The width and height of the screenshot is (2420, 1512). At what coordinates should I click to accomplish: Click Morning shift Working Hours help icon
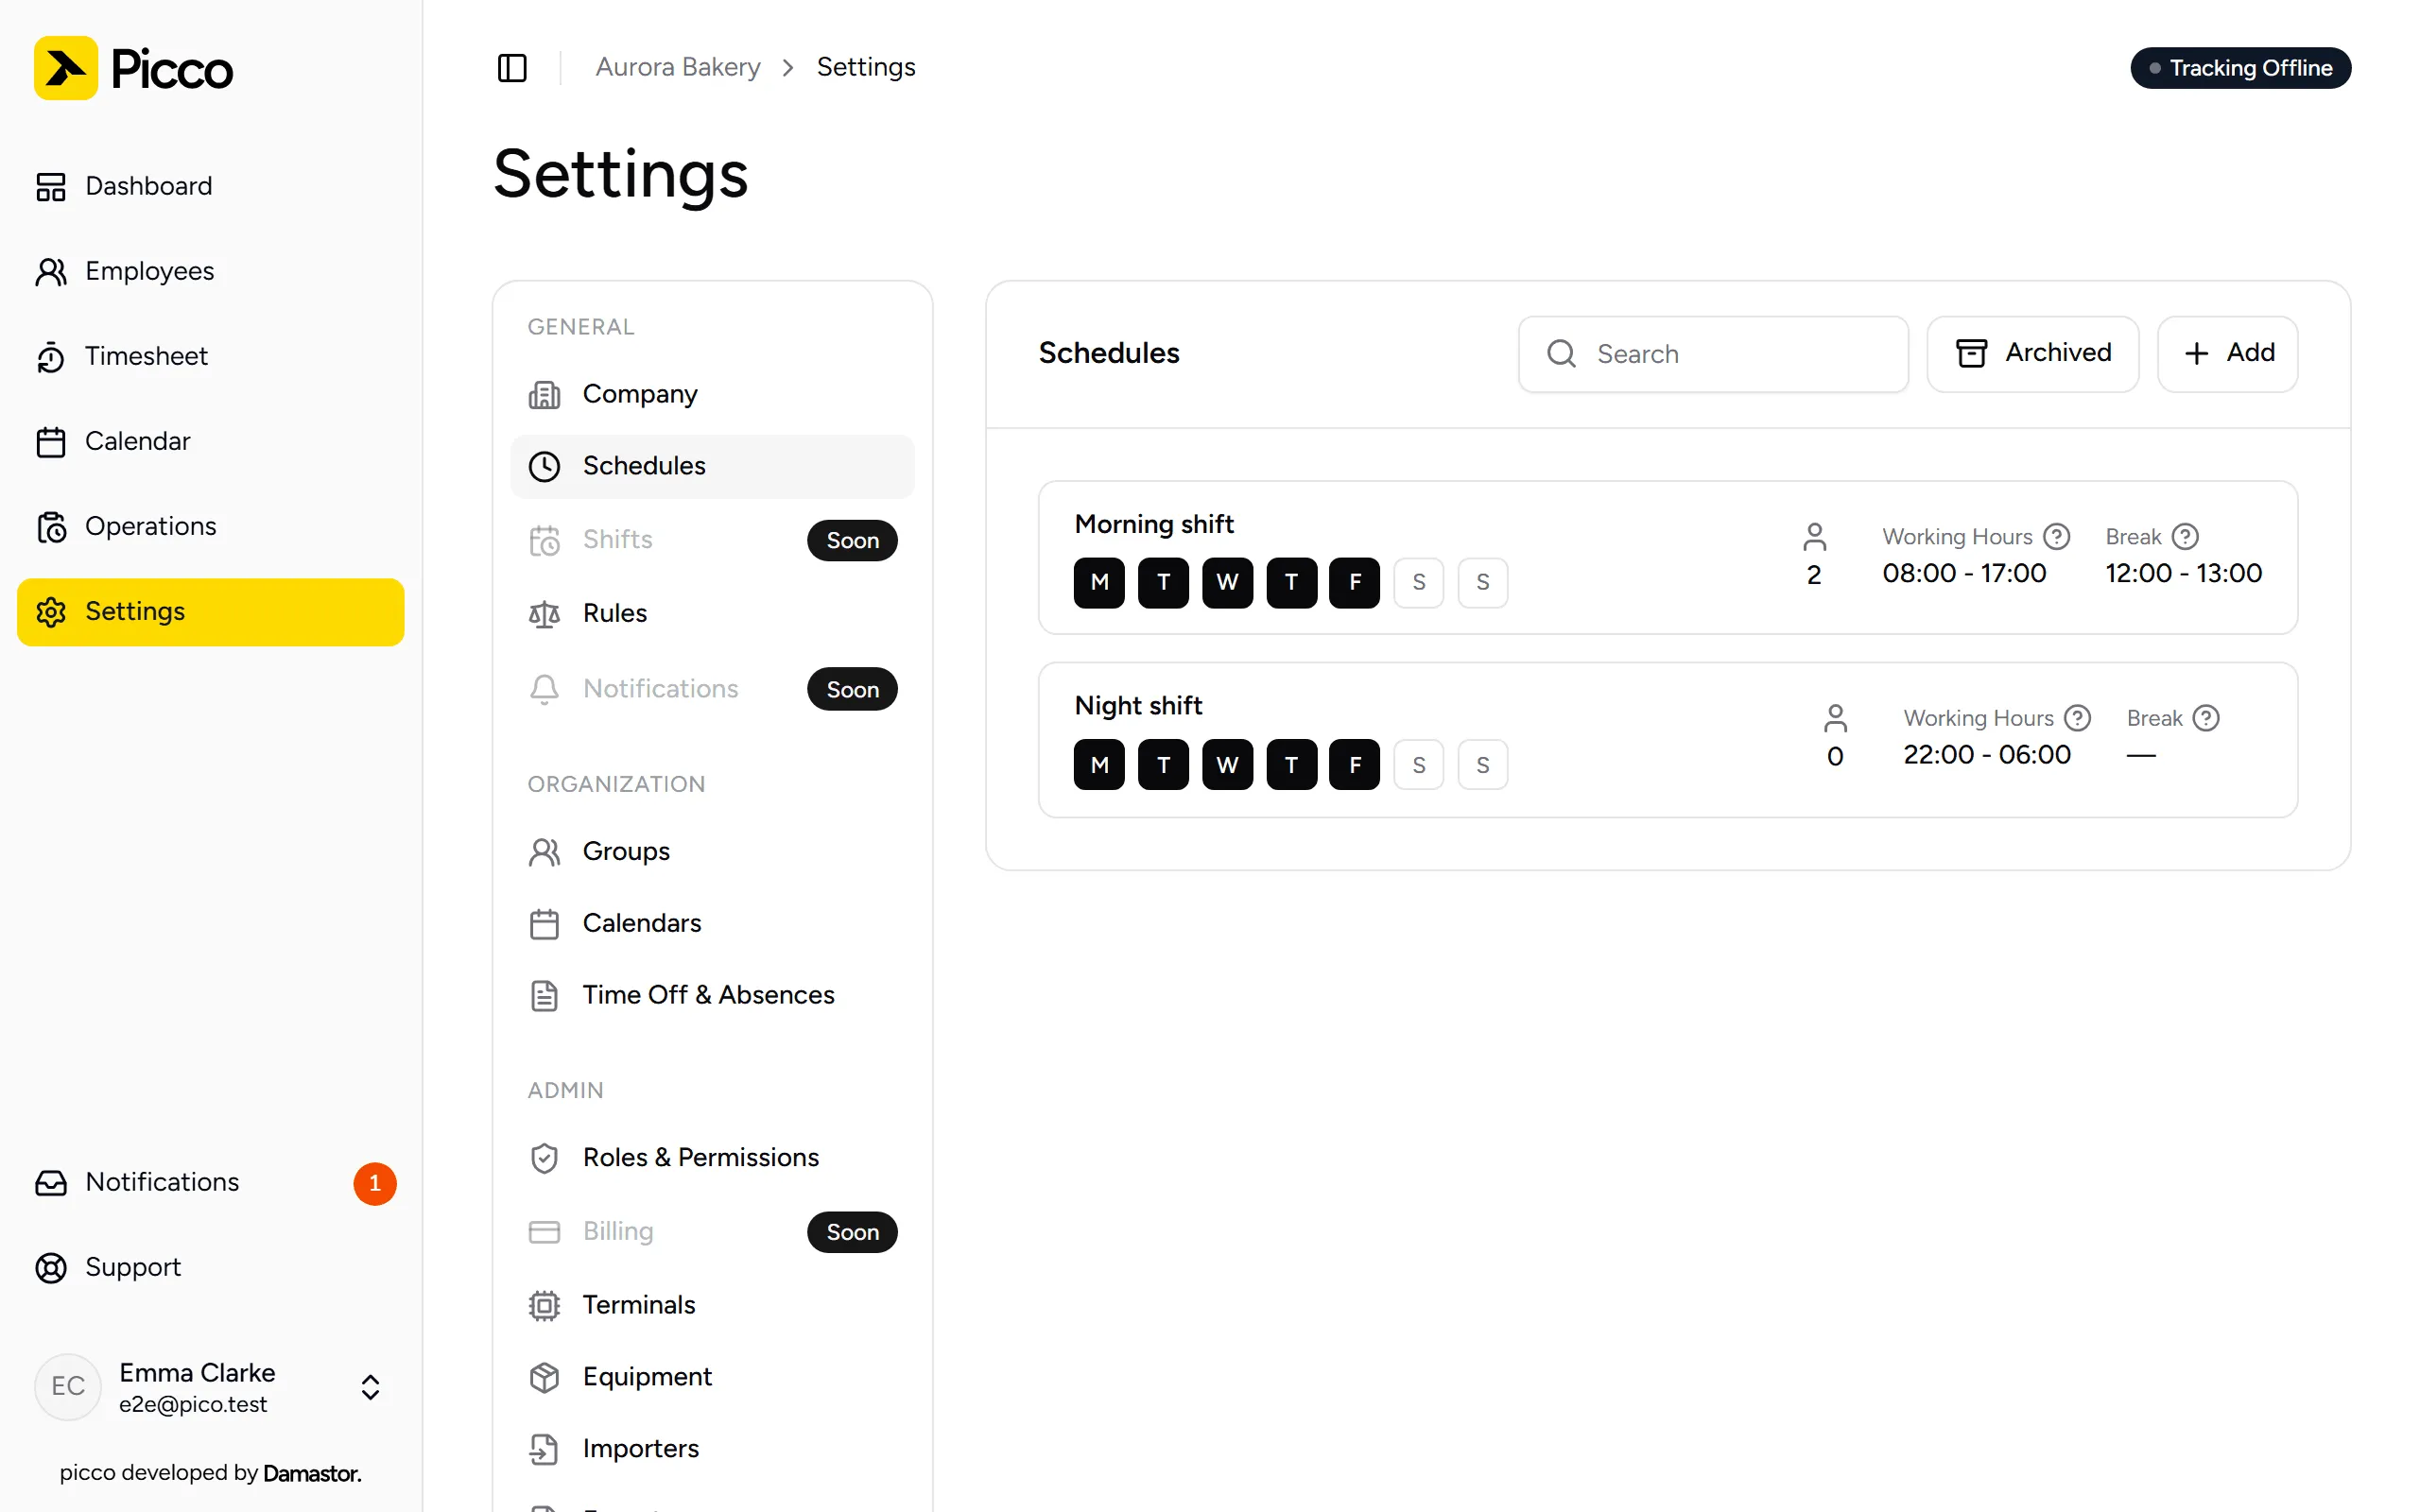pyautogui.click(x=2056, y=537)
